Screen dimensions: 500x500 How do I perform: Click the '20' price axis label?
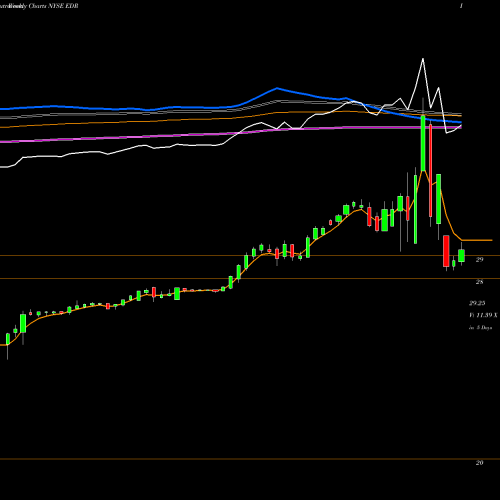click(x=479, y=463)
